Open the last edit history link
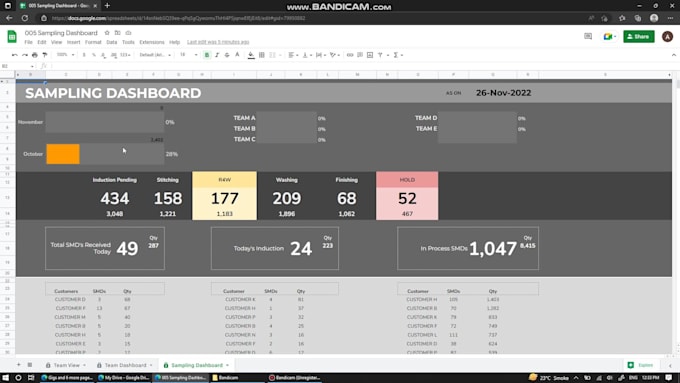The width and height of the screenshot is (680, 383). click(218, 42)
